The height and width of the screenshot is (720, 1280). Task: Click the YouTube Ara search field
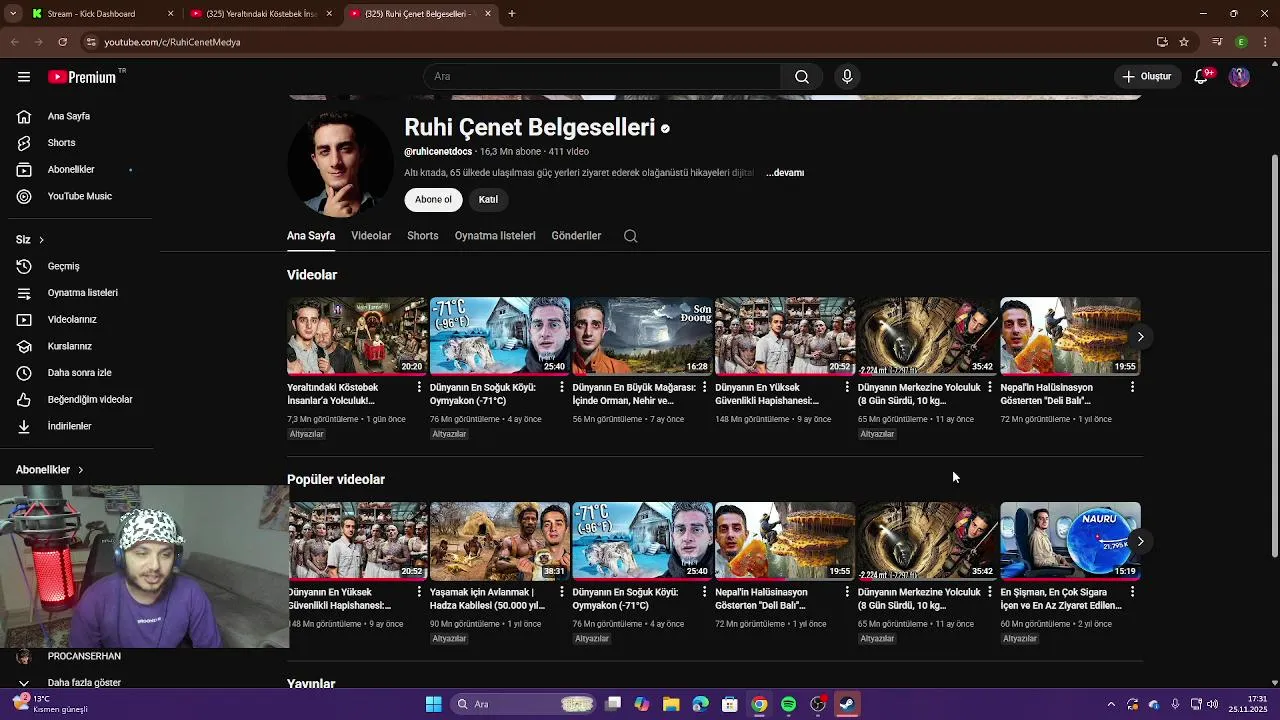(x=602, y=77)
